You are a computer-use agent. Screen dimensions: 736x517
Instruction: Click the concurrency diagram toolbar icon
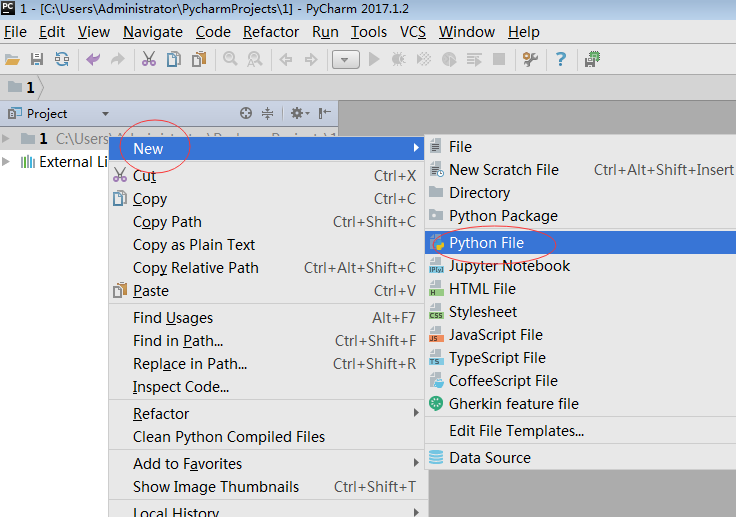click(474, 60)
